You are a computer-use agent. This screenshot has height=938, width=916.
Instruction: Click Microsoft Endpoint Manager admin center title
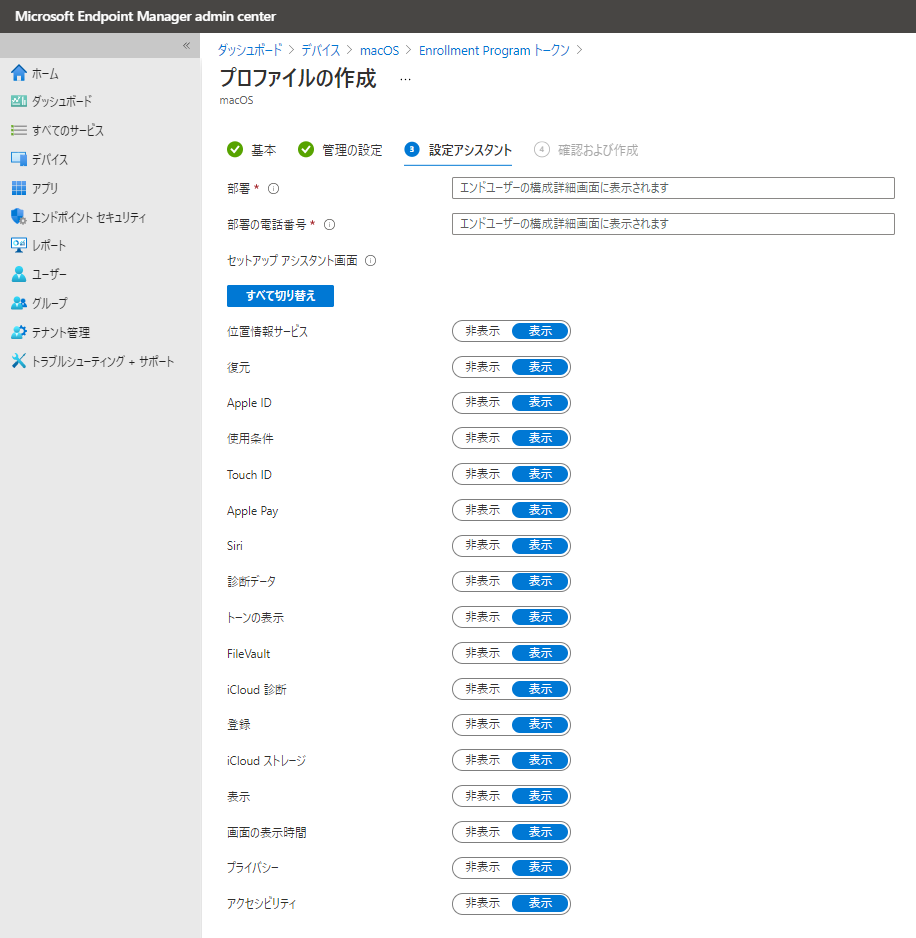145,16
